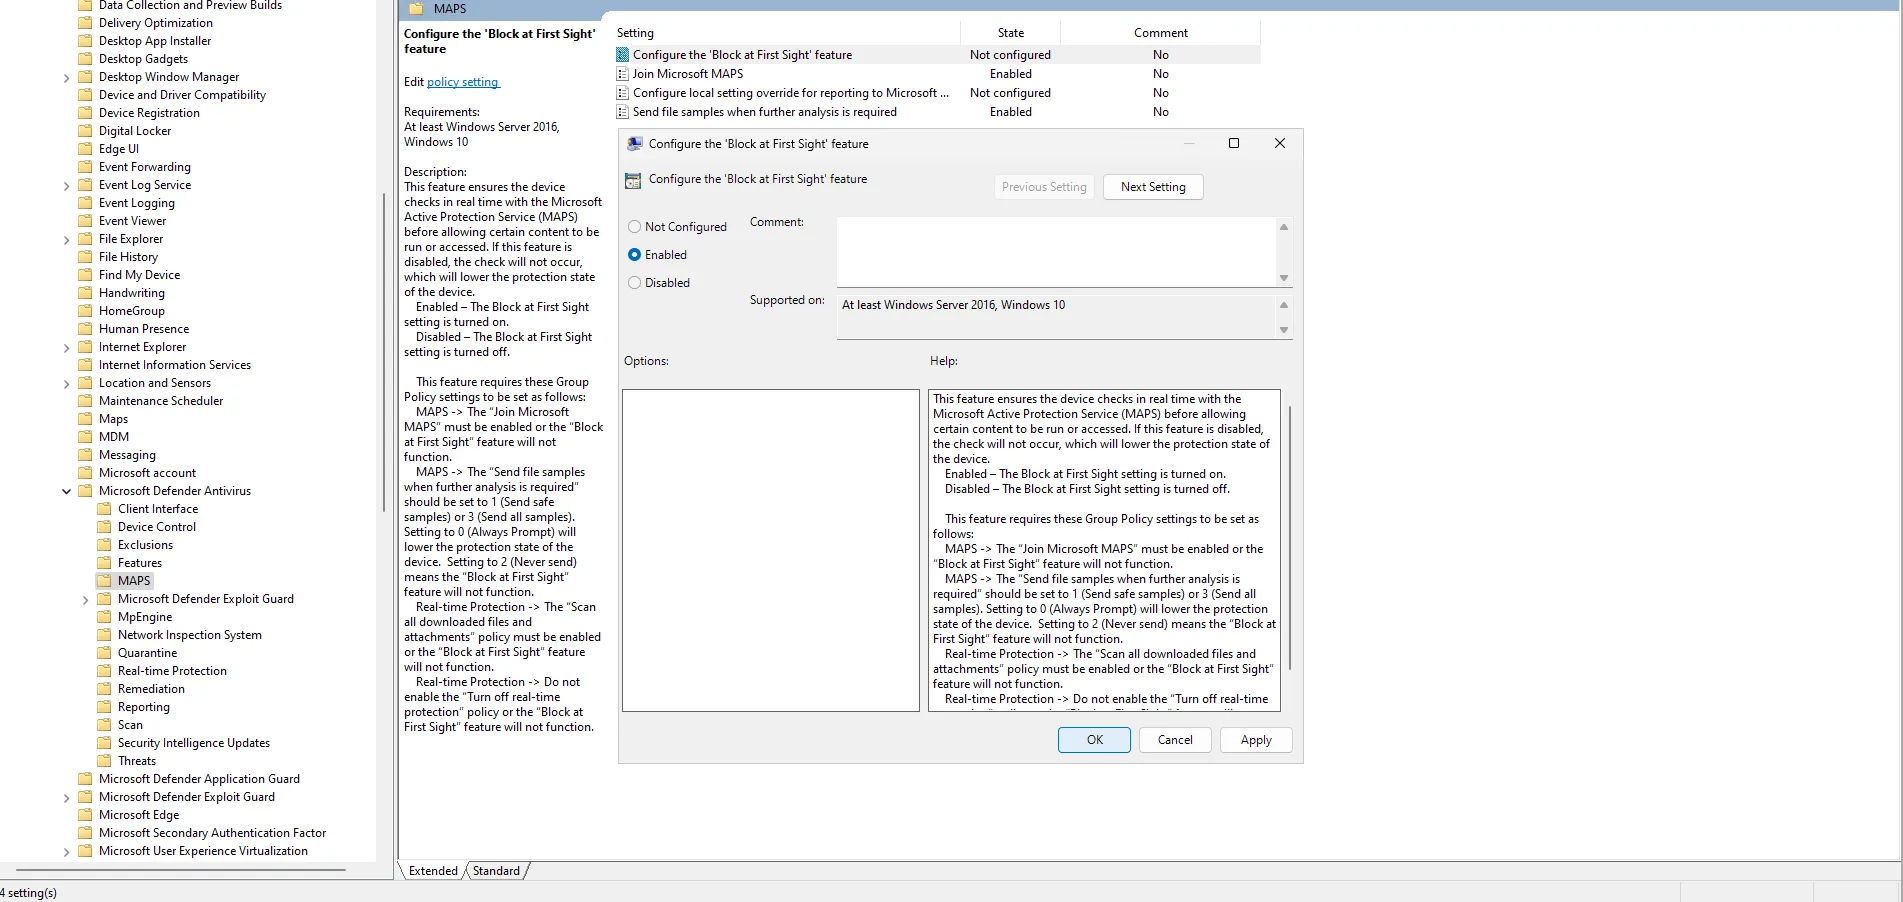Image resolution: width=1903 pixels, height=902 pixels.
Task: Collapse the Microsoft Defender Antivirus tree node
Action: pos(67,491)
